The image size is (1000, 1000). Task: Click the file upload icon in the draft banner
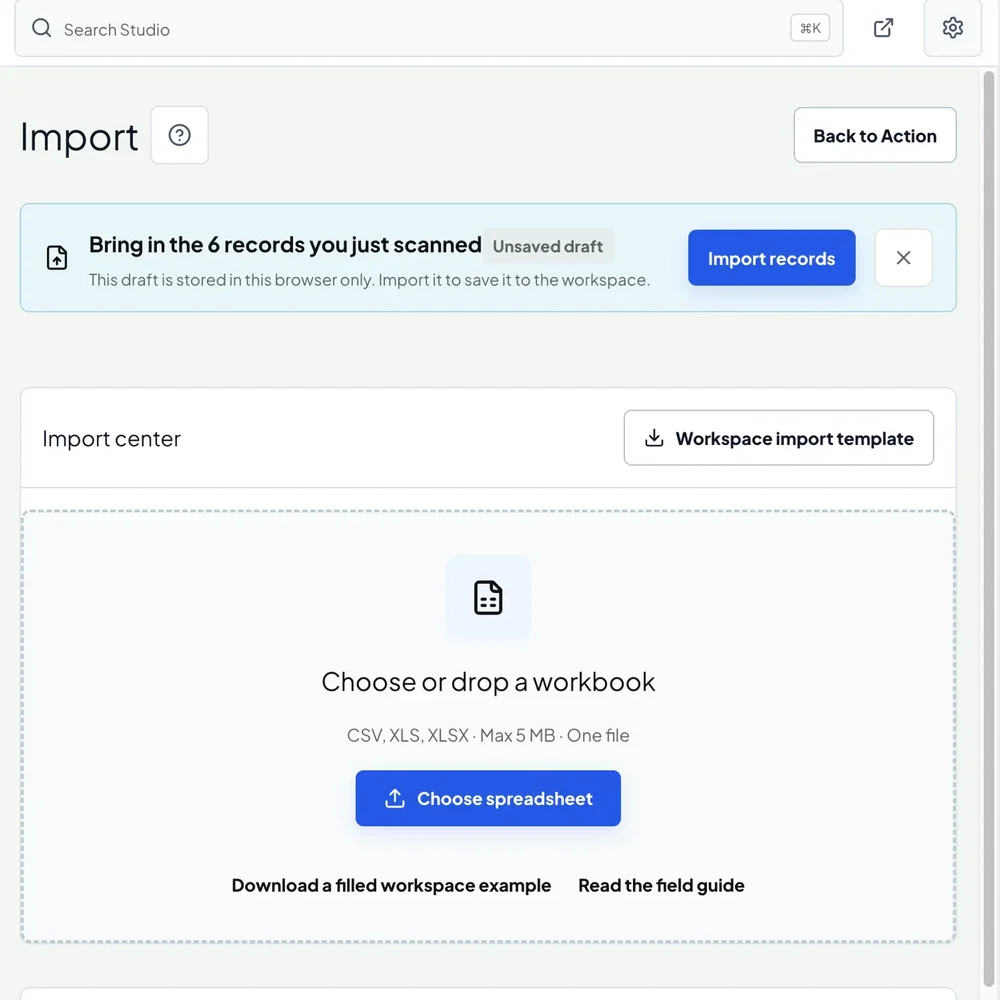tap(57, 258)
